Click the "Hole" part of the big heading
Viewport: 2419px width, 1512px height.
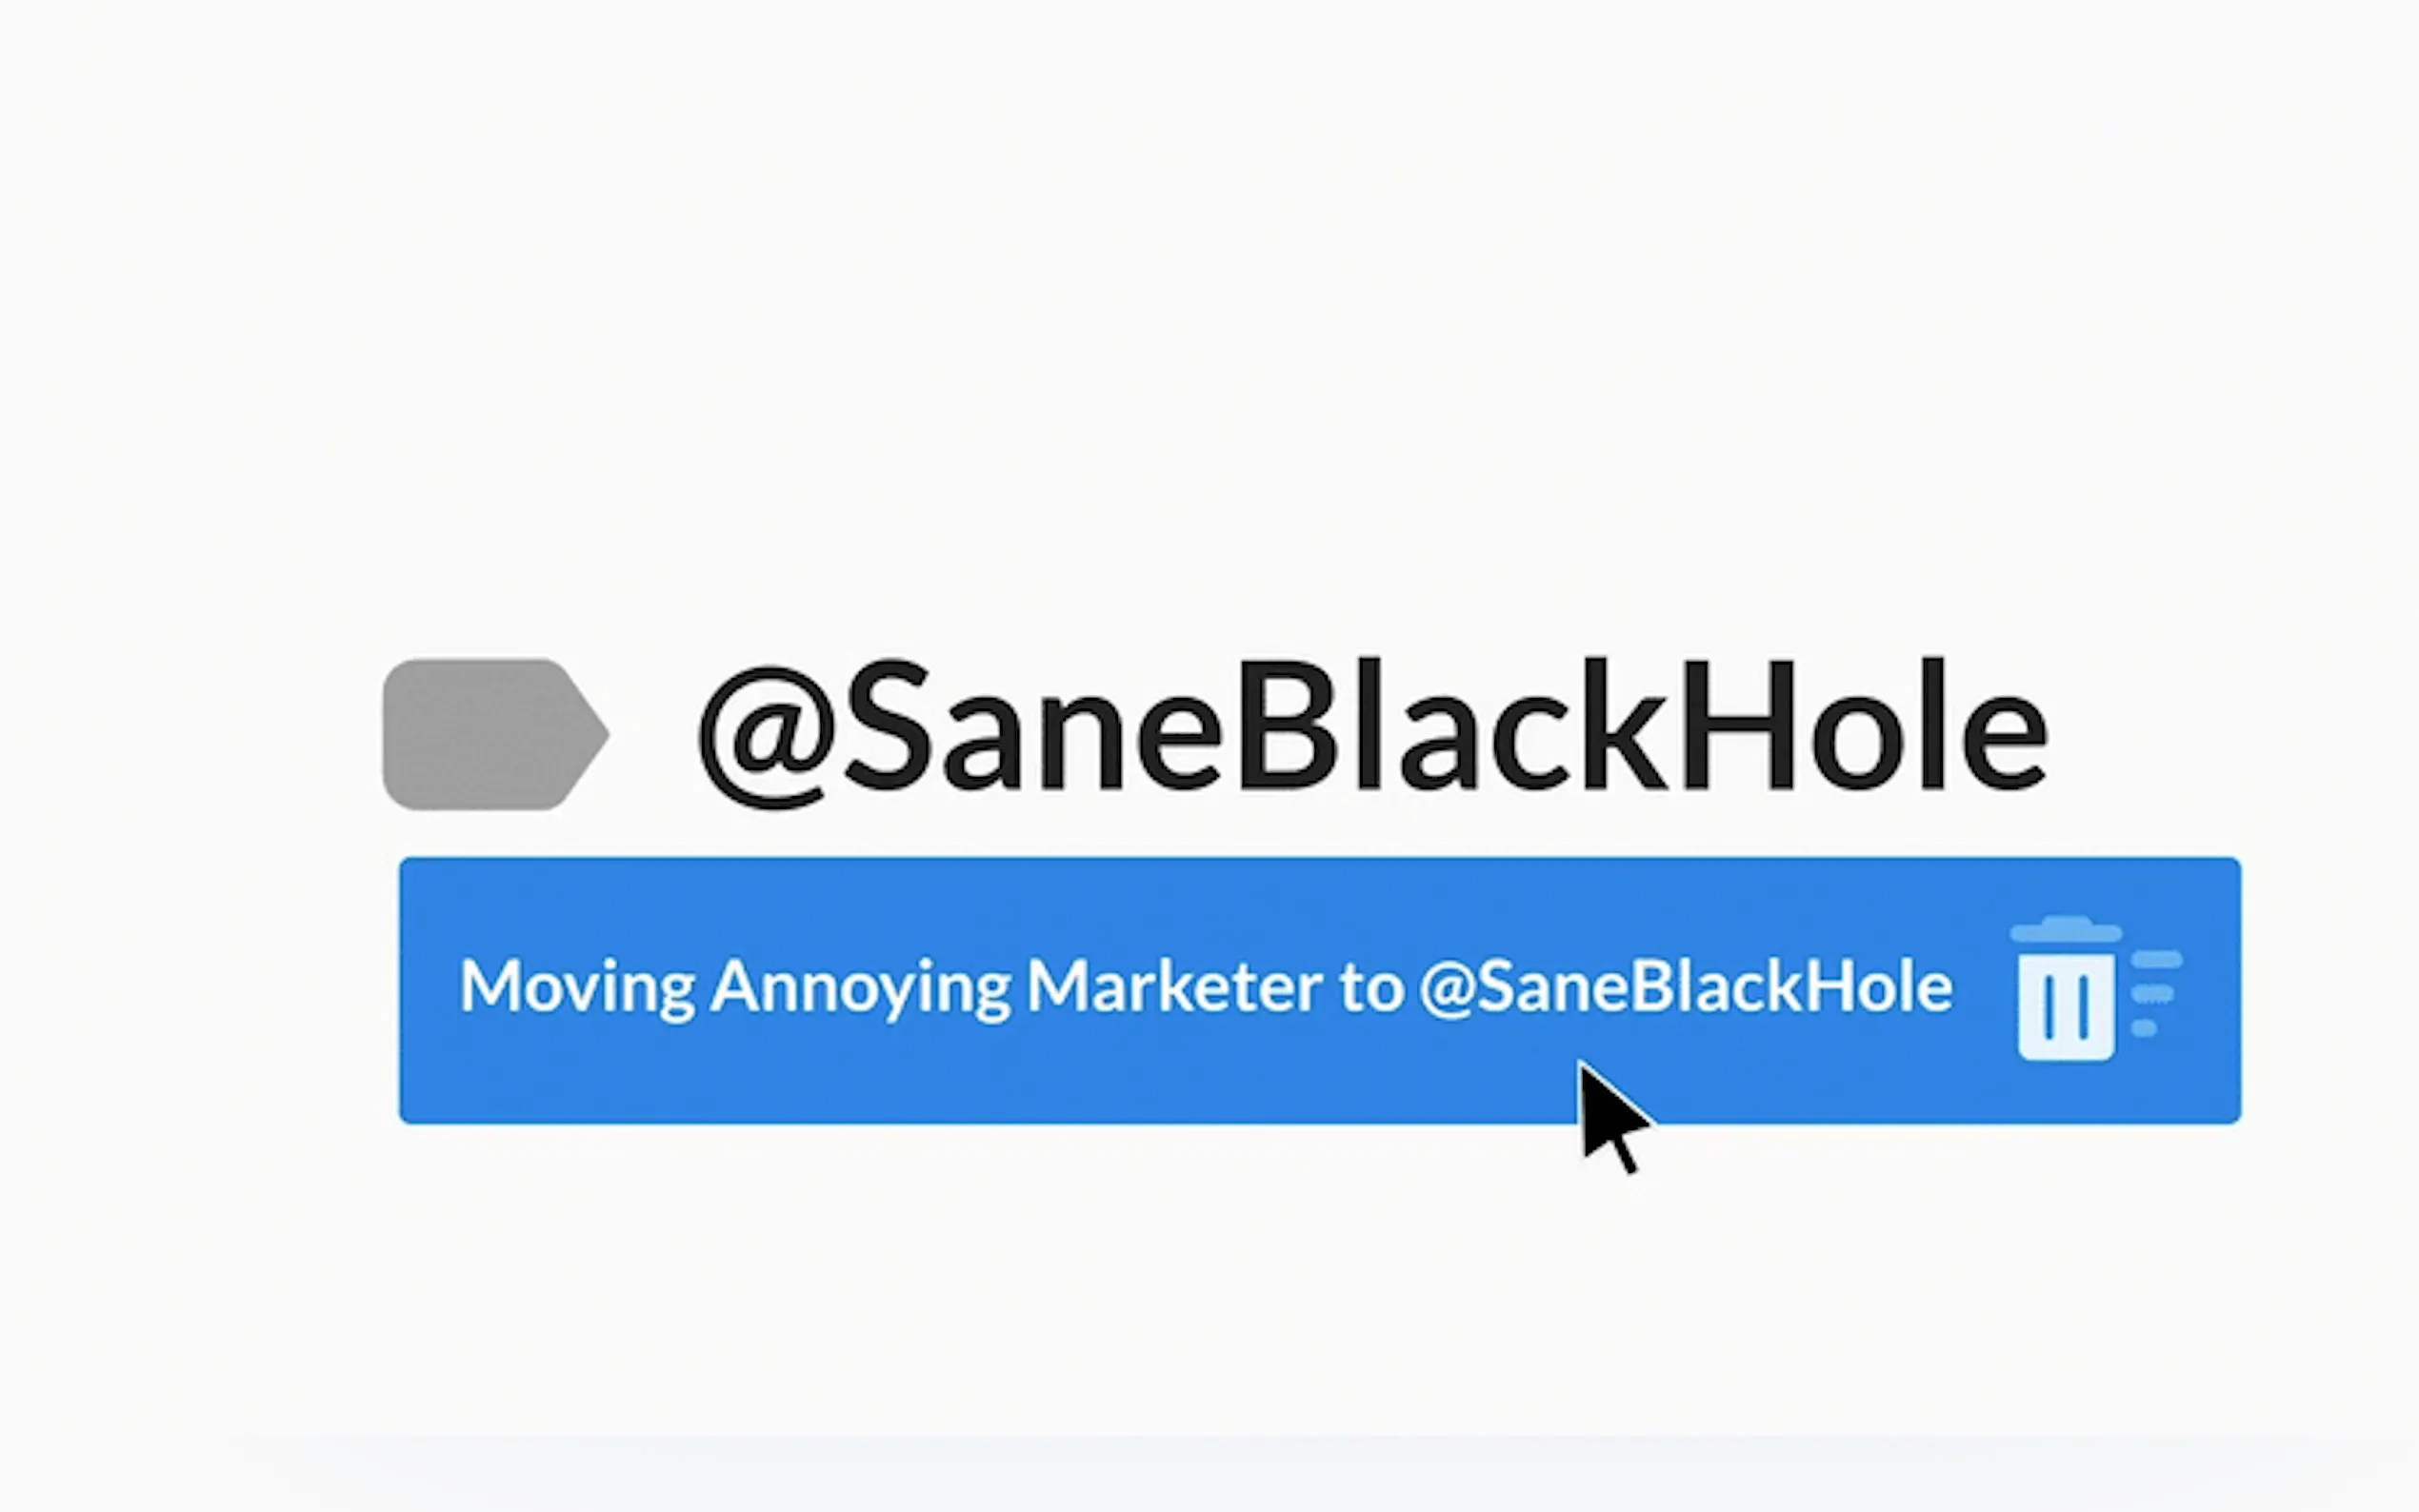pos(1866,724)
